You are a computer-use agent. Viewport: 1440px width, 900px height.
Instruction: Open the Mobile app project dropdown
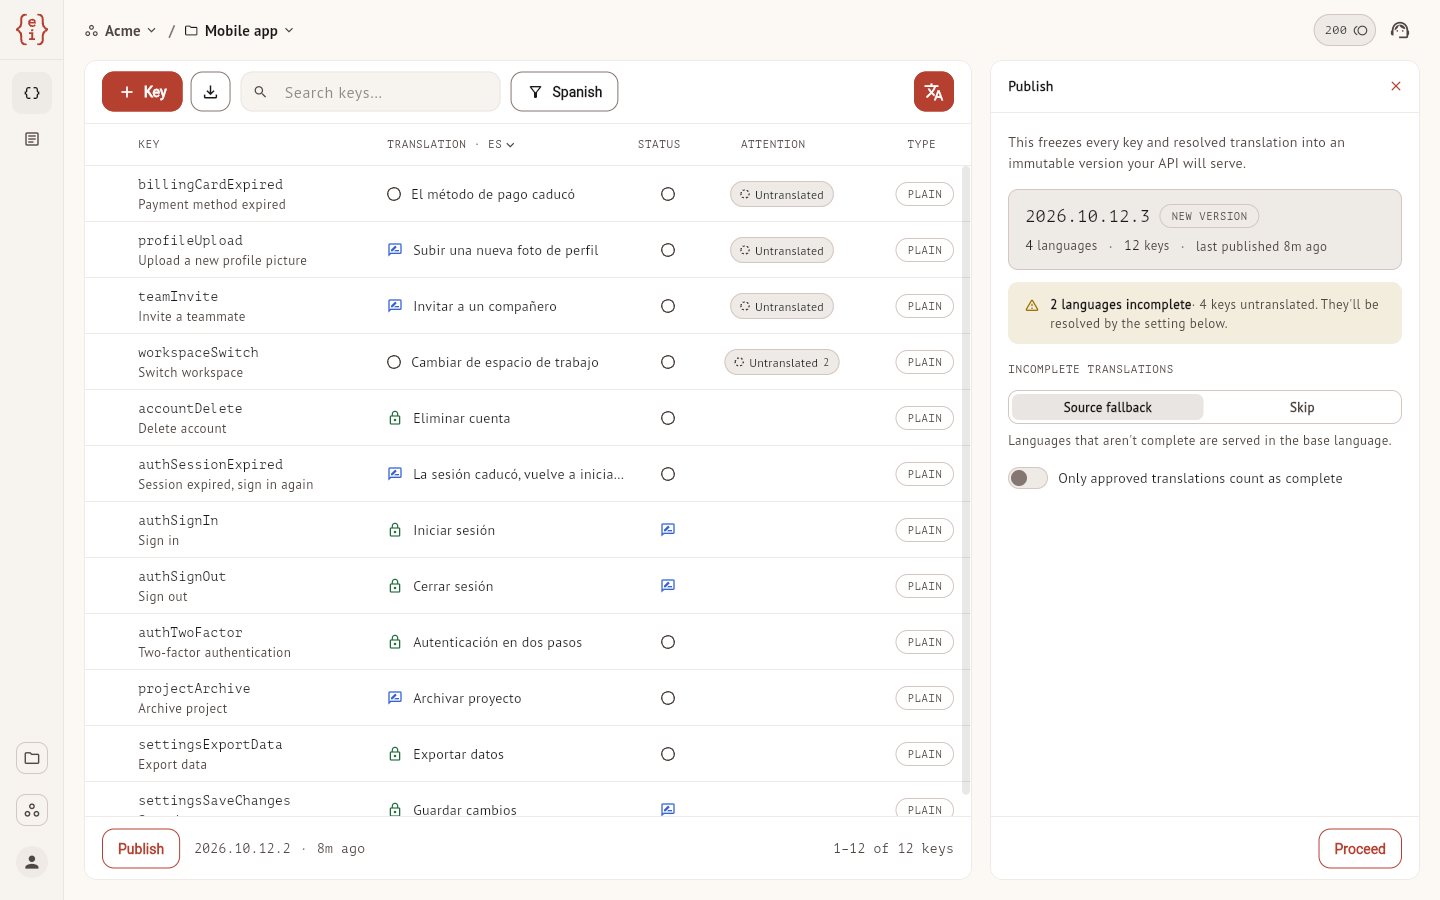pos(240,30)
